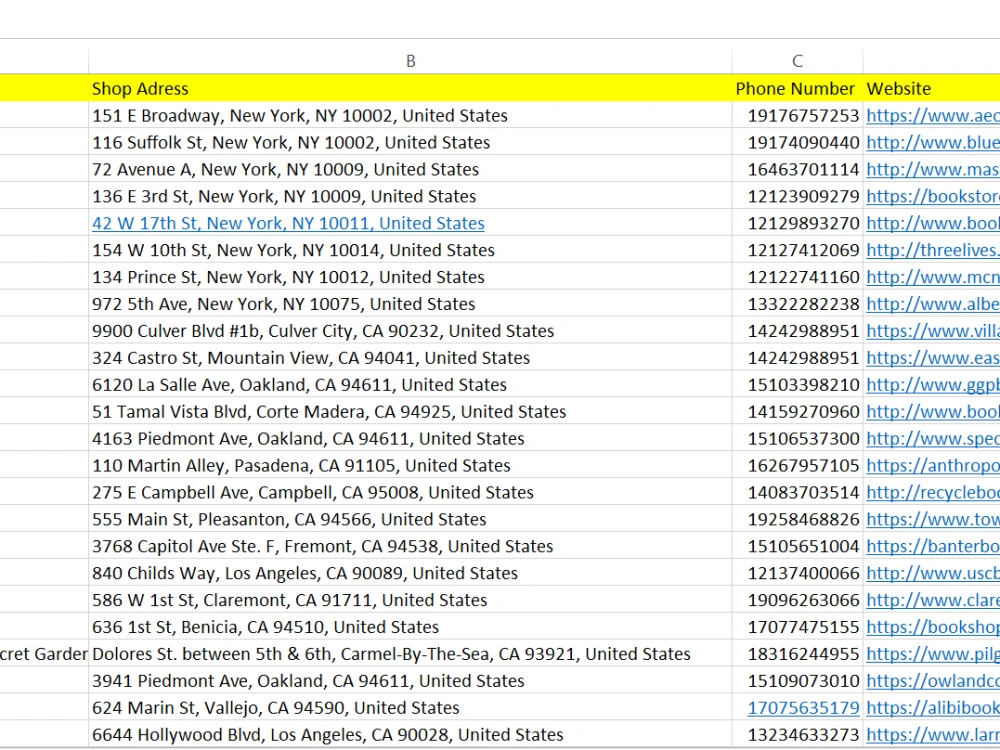1000x750 pixels.
Task: Open alibibook link in 624 Marin St row
Action: point(932,708)
